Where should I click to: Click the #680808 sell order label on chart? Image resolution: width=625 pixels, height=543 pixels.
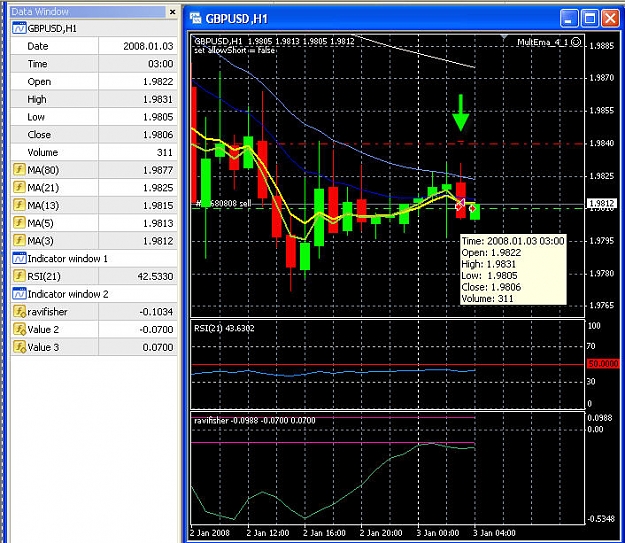click(224, 203)
